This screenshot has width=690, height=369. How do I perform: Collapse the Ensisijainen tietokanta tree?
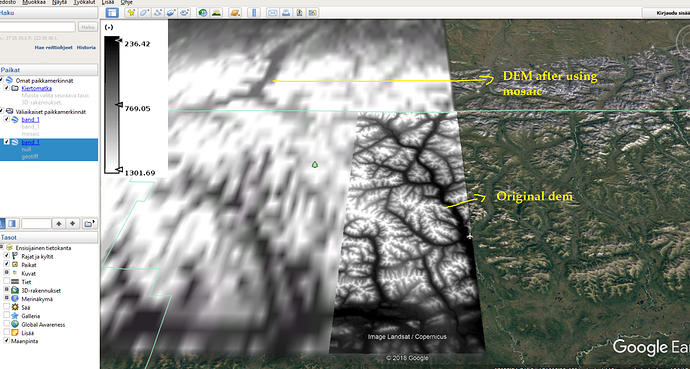point(1,248)
